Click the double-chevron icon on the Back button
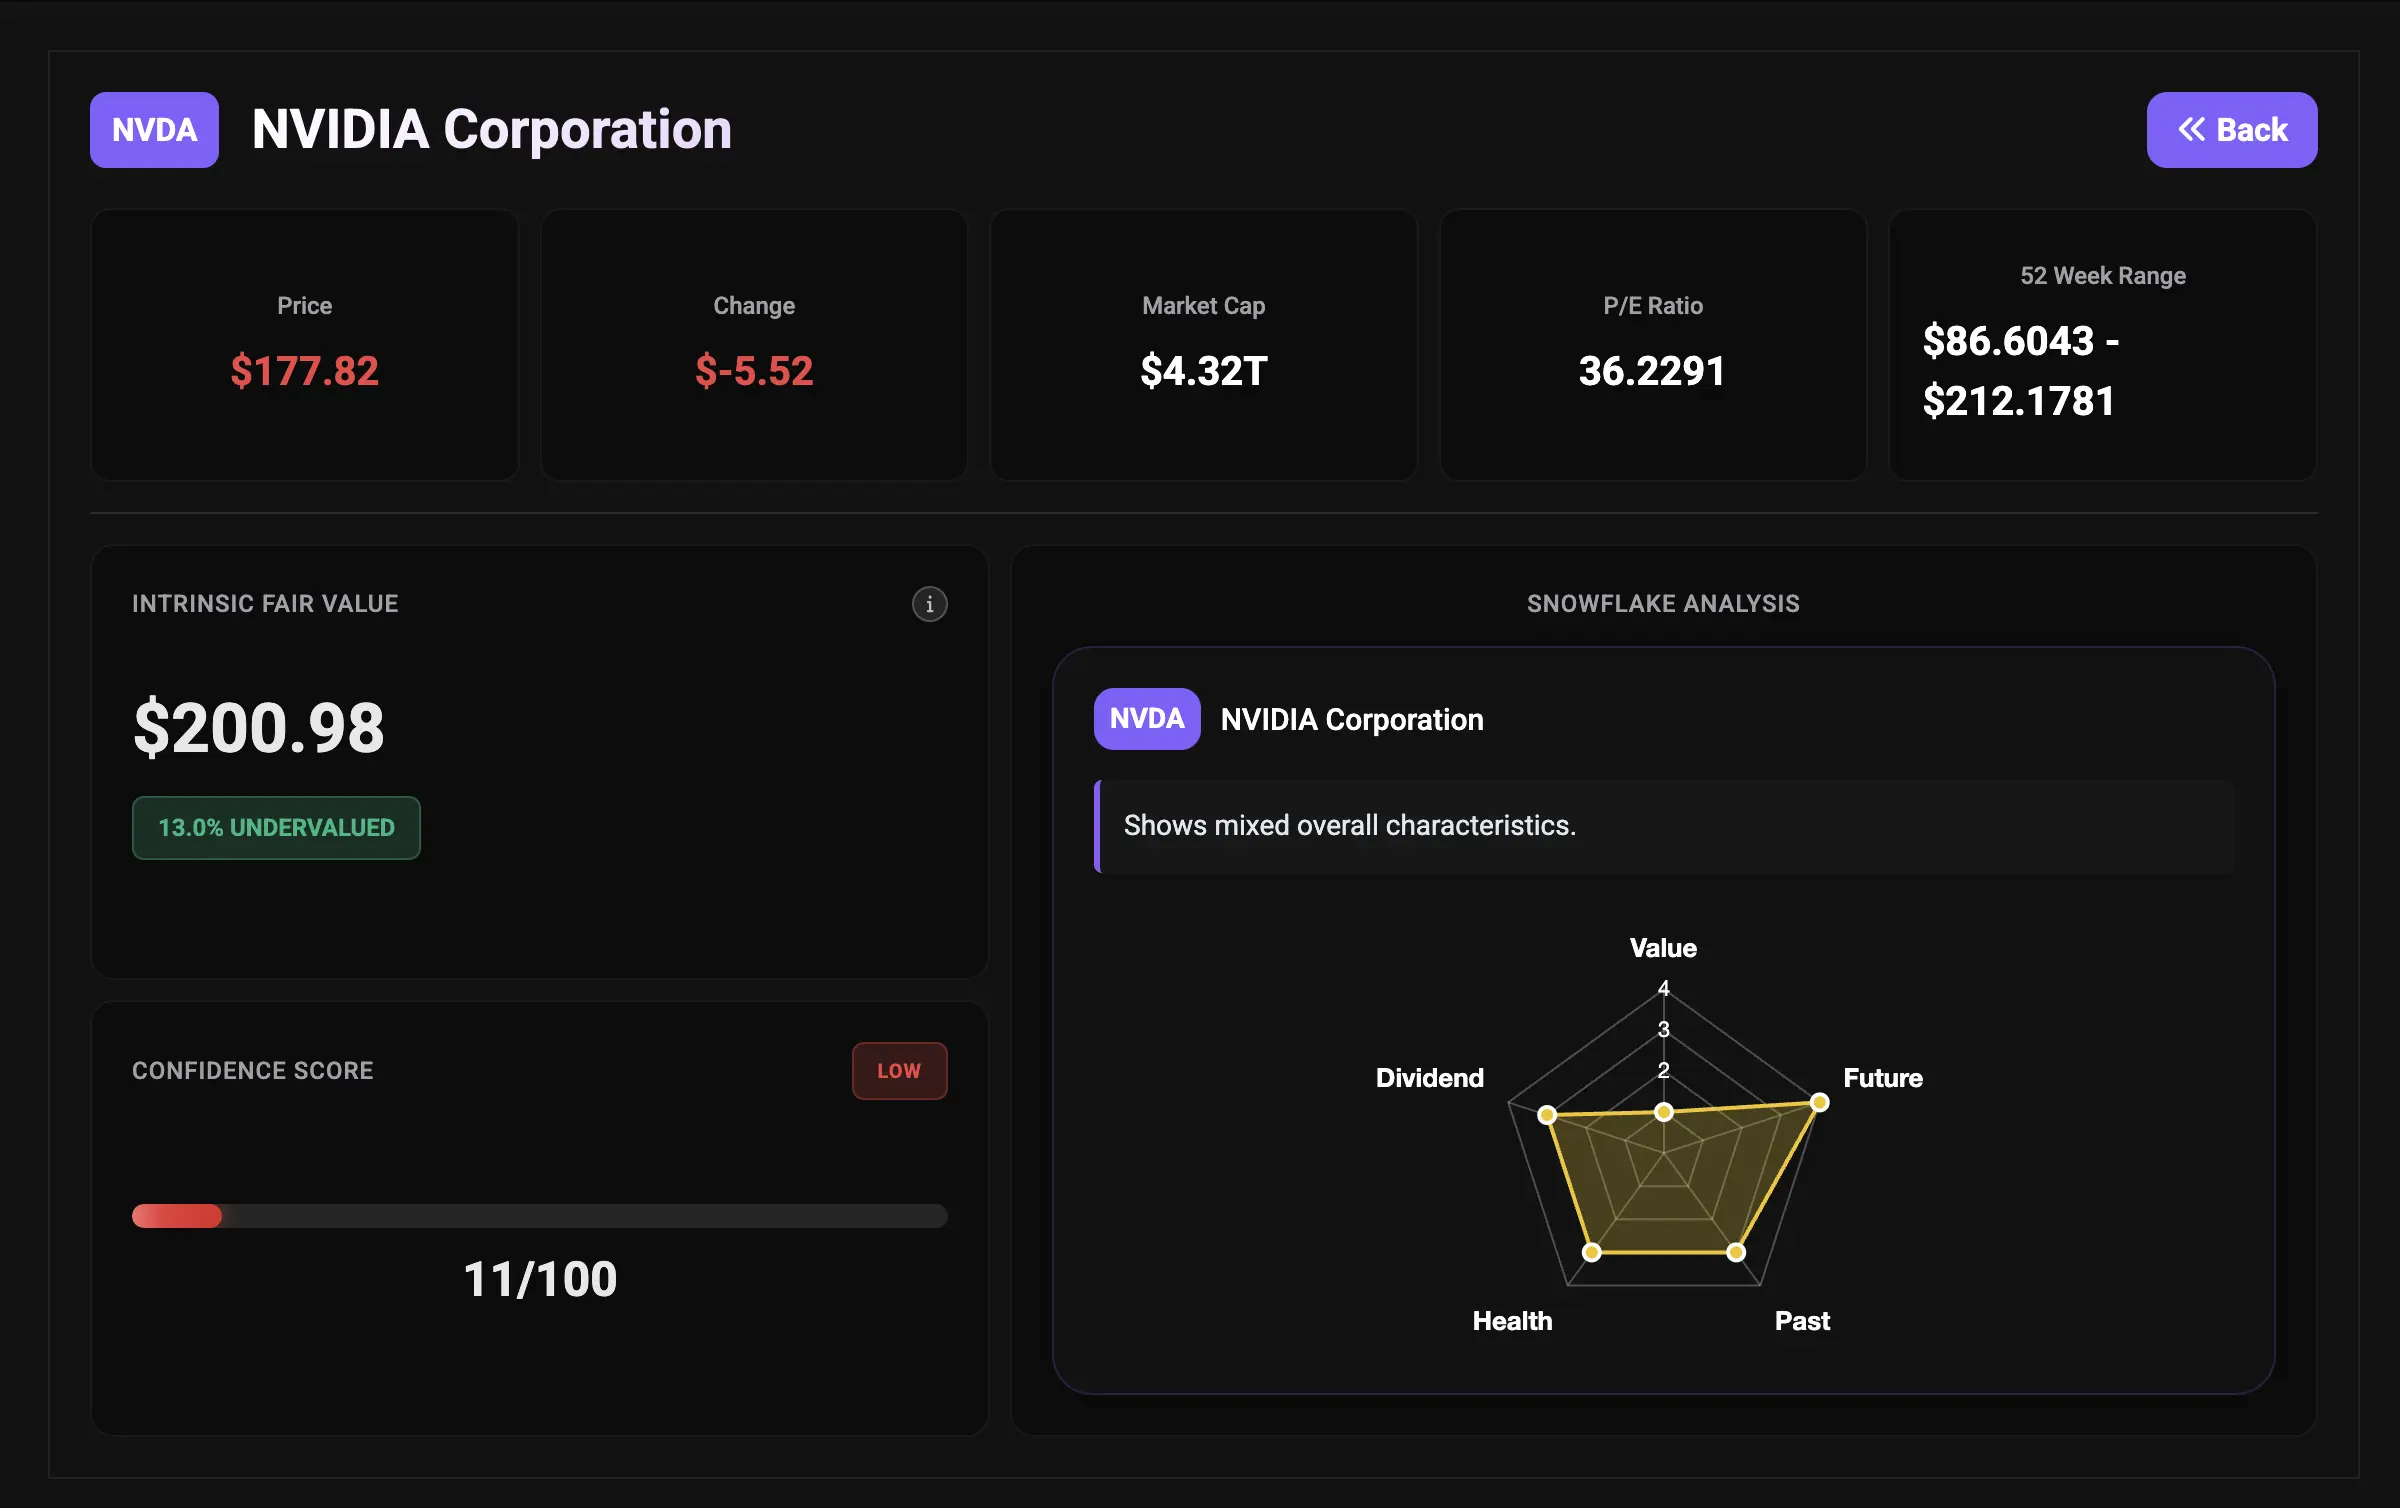The height and width of the screenshot is (1508, 2400). click(2190, 129)
